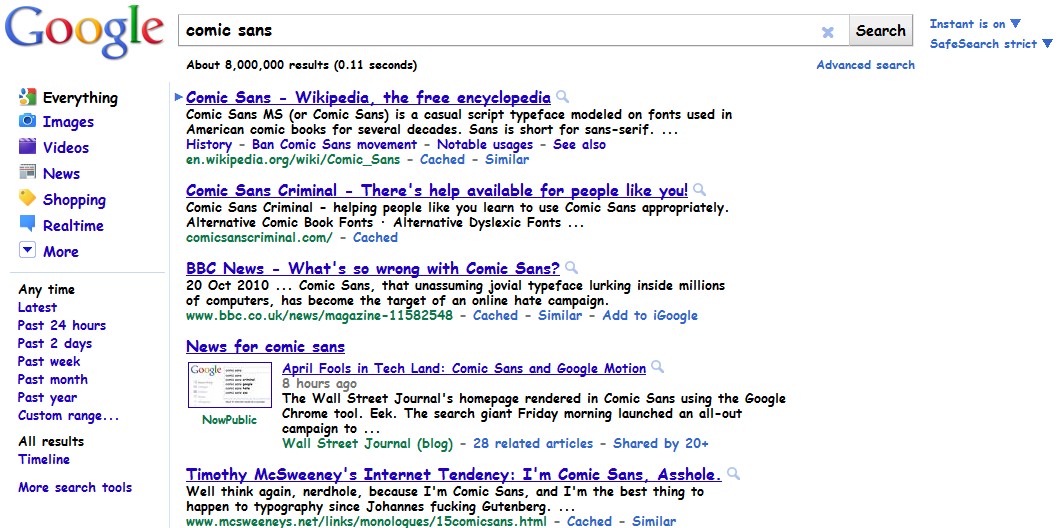Screen dimensions: 1061x528
Task: Open Shopping via the tag icon
Action: 27,199
